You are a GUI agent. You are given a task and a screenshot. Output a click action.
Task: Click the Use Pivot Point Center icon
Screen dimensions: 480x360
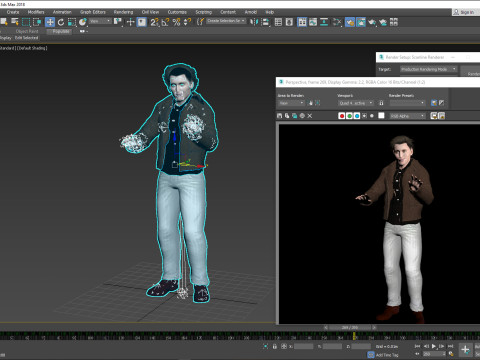(x=118, y=22)
